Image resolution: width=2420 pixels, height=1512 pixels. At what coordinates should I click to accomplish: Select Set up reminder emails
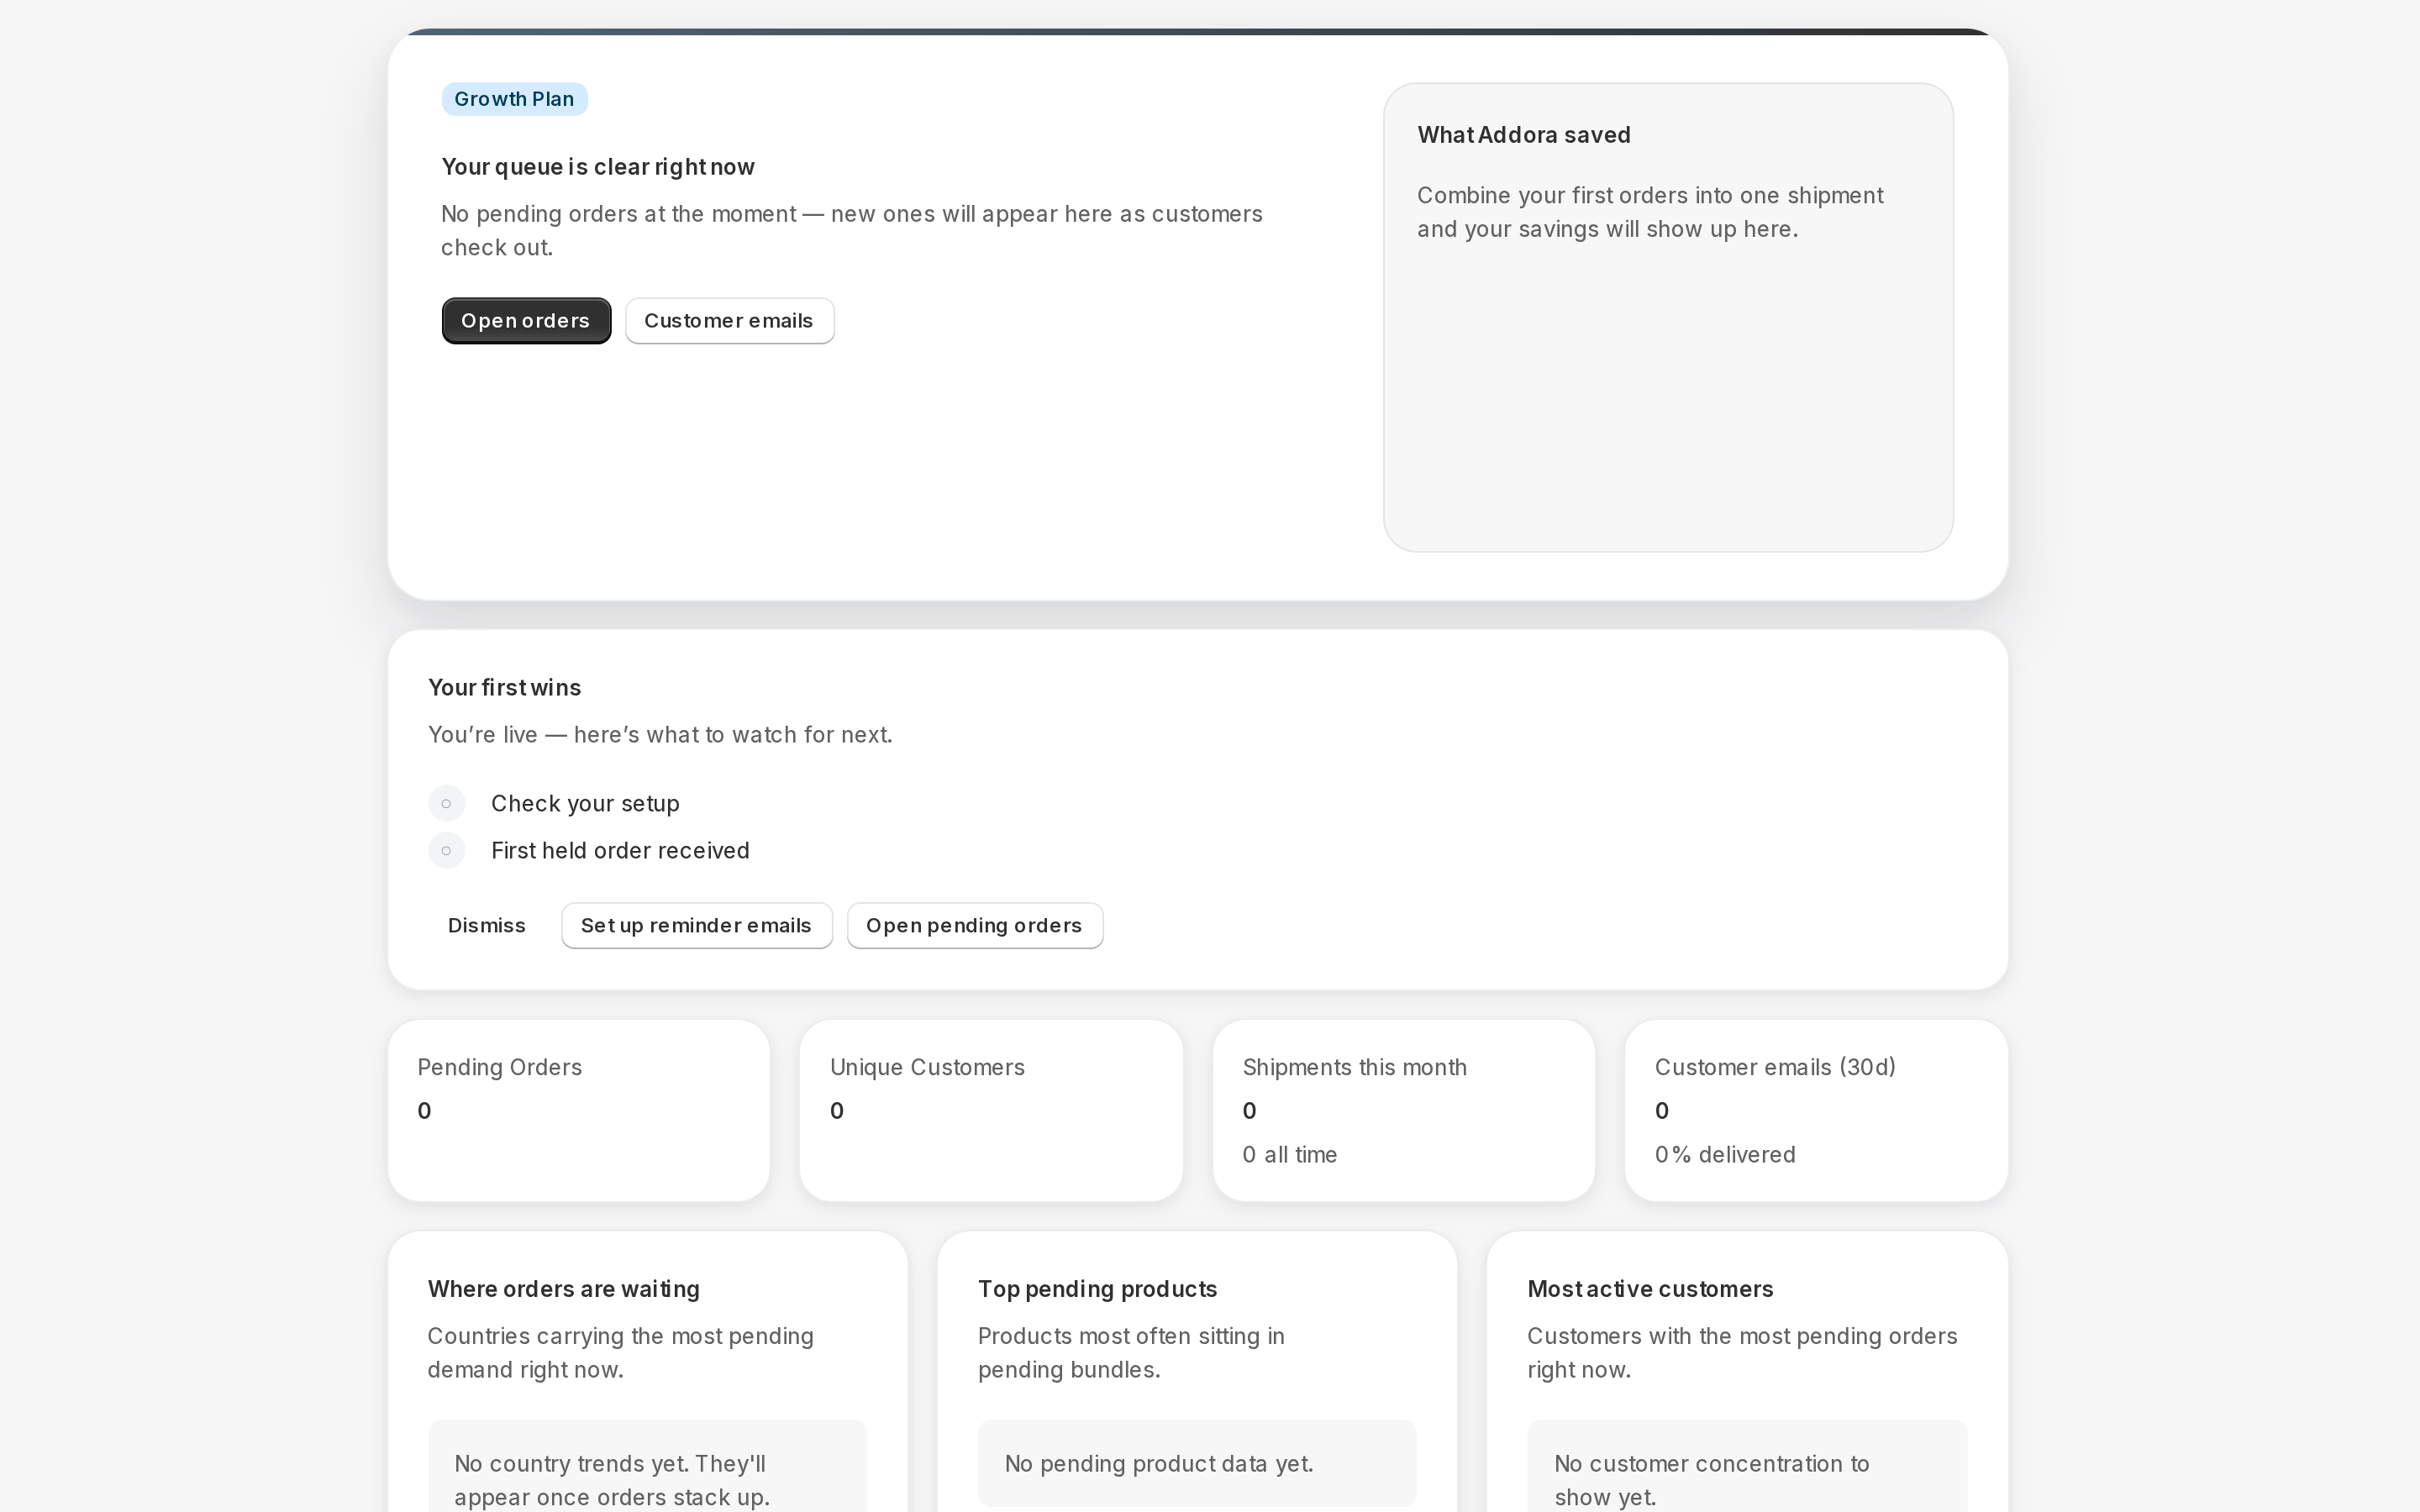696,926
